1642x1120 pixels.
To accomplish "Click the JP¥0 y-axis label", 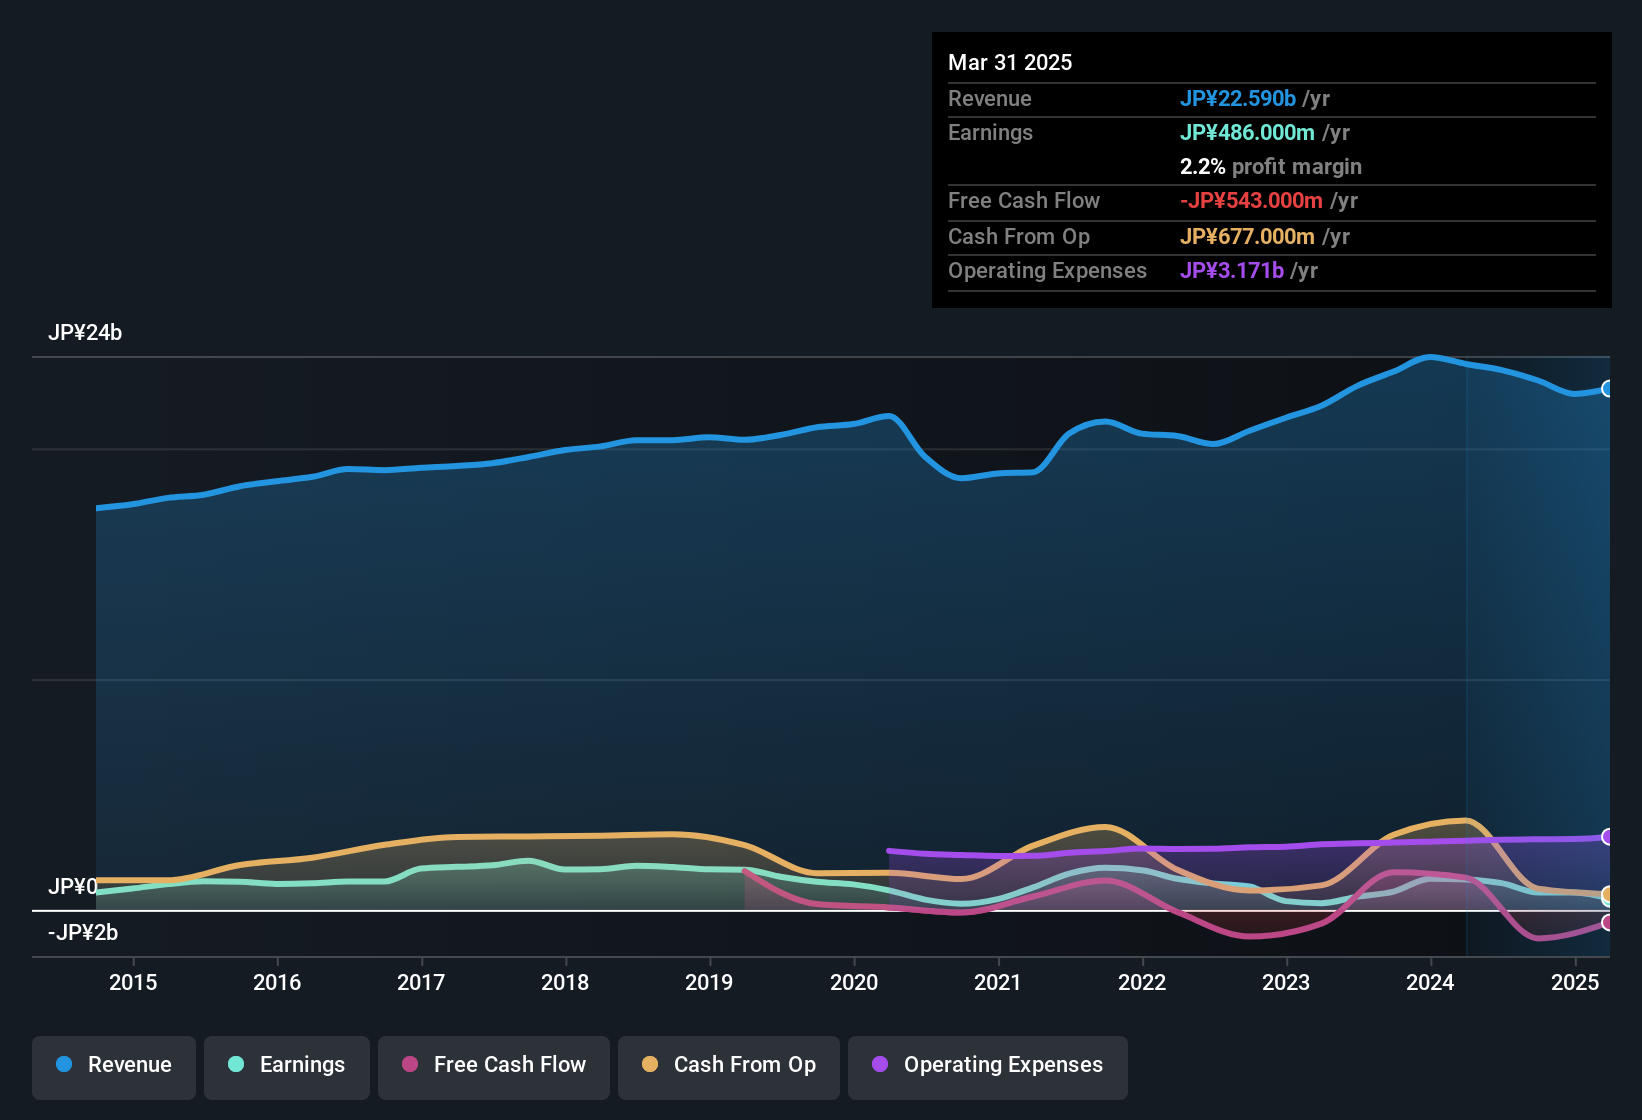I will 73,886.
